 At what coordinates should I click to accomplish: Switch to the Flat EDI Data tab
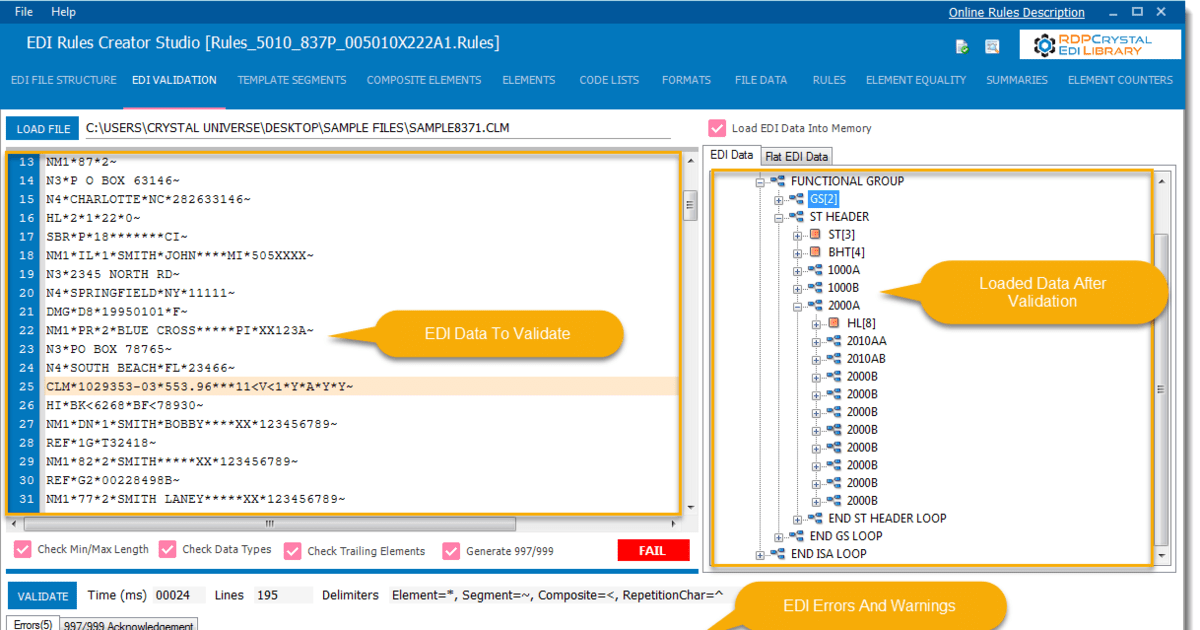coord(796,156)
